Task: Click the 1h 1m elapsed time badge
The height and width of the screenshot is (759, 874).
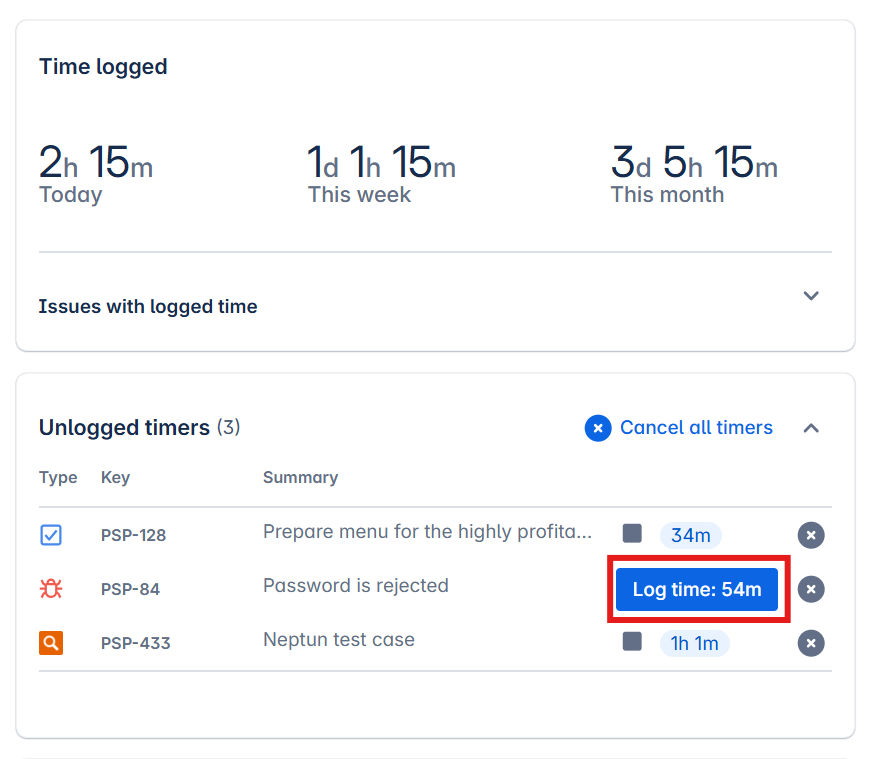Action: pyautogui.click(x=694, y=643)
